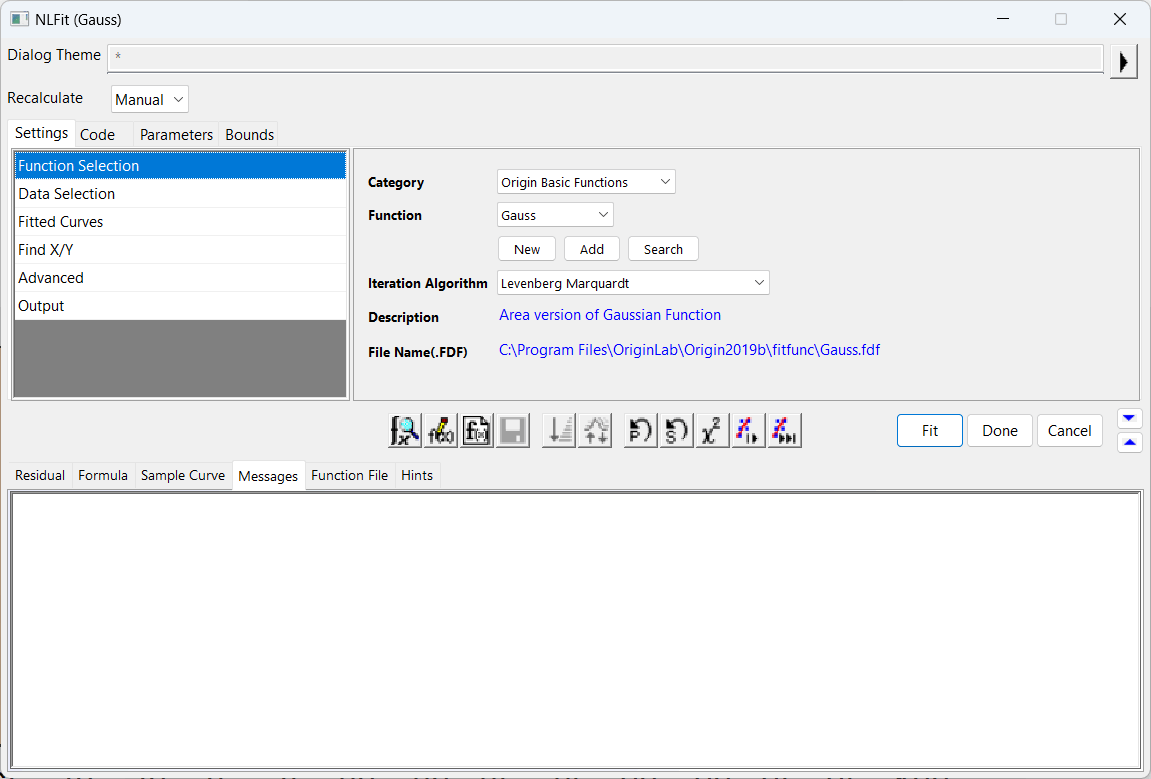This screenshot has height=779, width=1151.
Task: Open the Category dropdown
Action: click(586, 182)
